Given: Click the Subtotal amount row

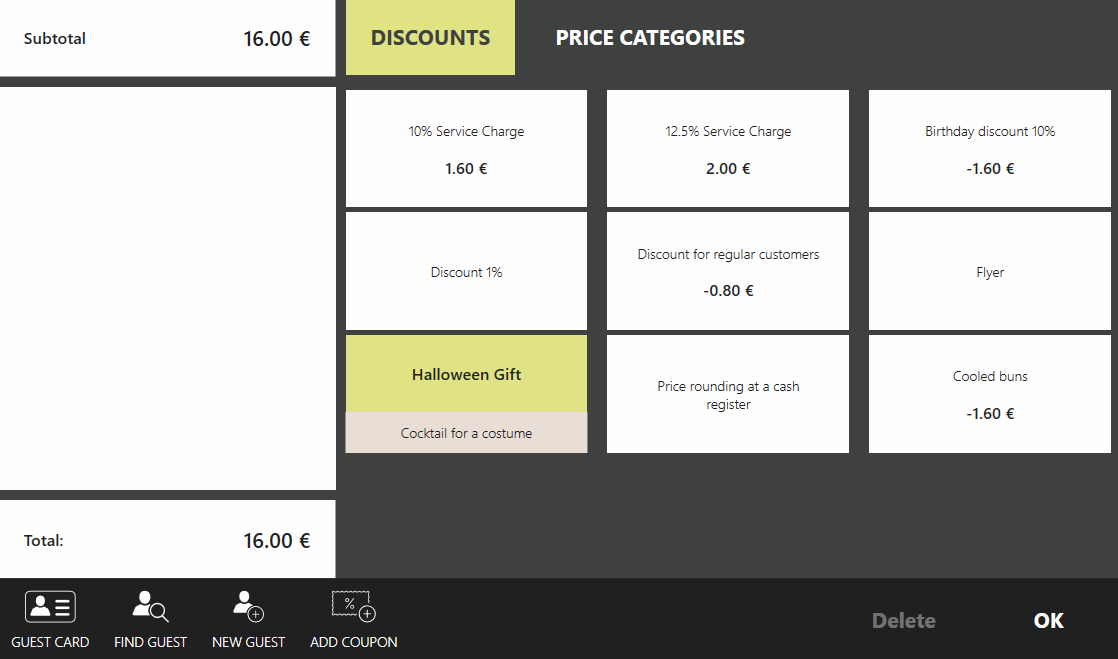Looking at the screenshot, I should [x=167, y=39].
